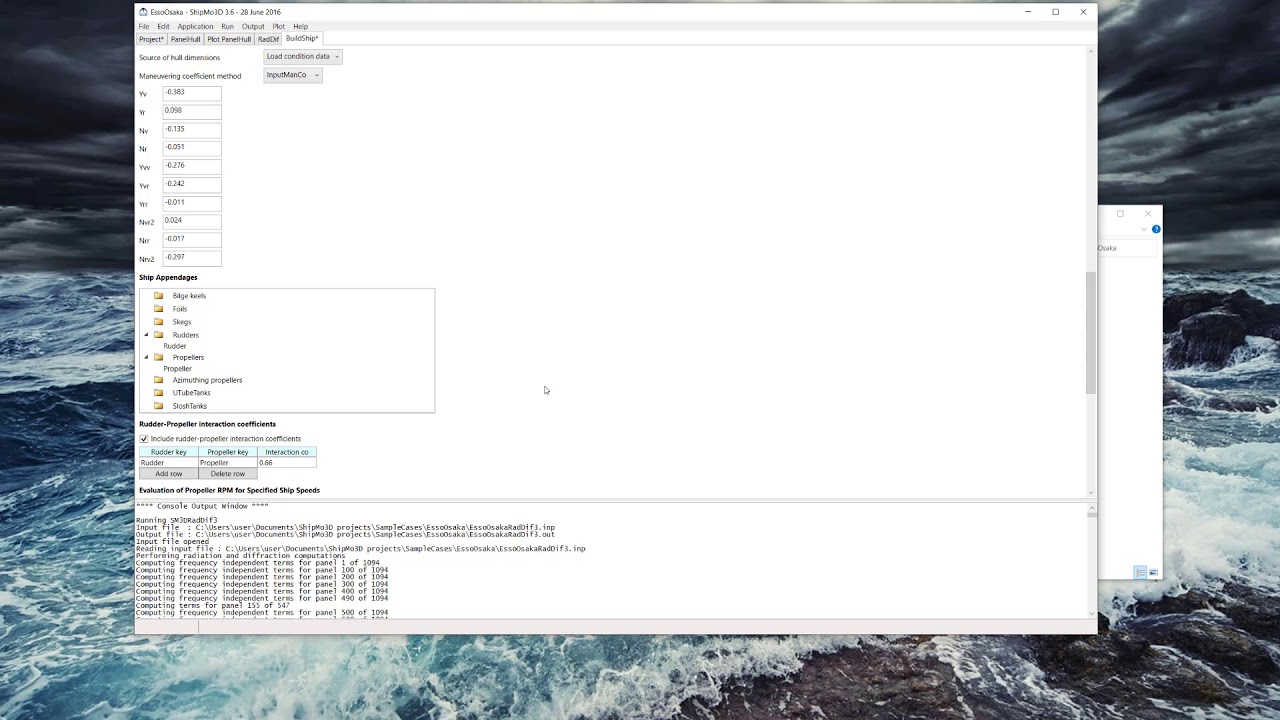
Task: Click the Interaction coefficient cell 0.66
Action: [x=287, y=463]
